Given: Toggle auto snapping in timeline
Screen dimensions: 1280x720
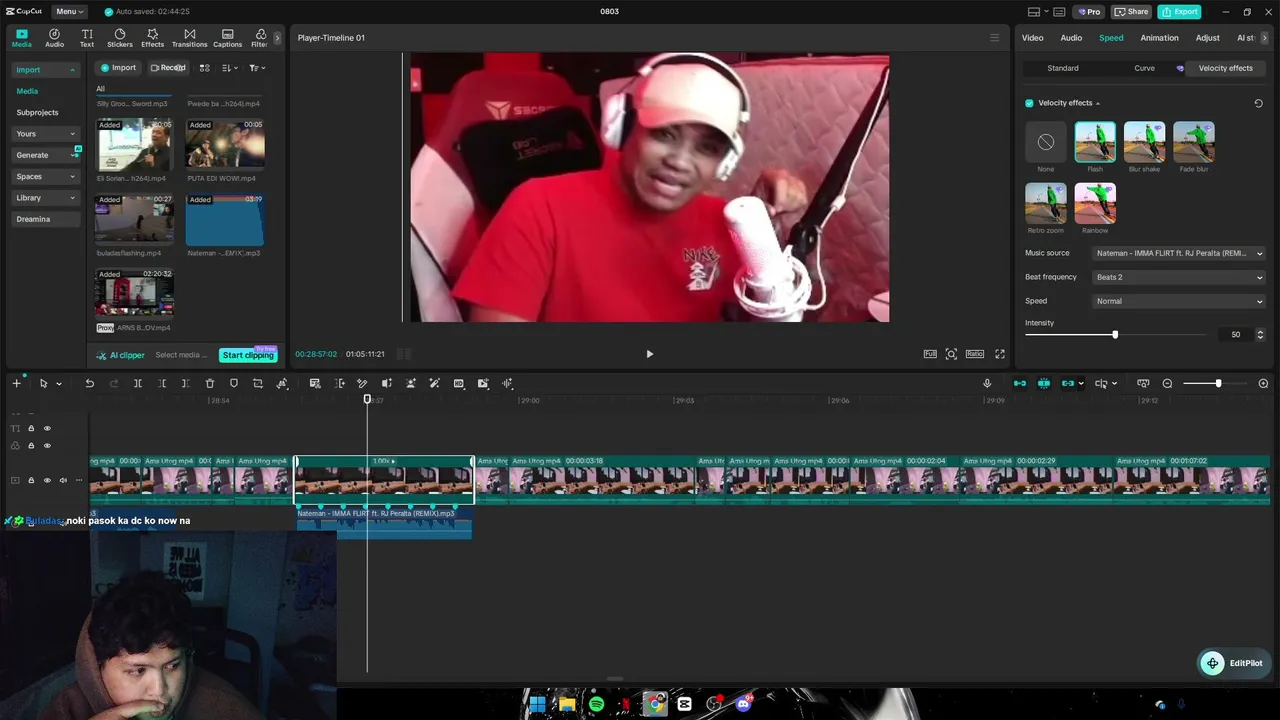Looking at the screenshot, I should (x=1044, y=384).
